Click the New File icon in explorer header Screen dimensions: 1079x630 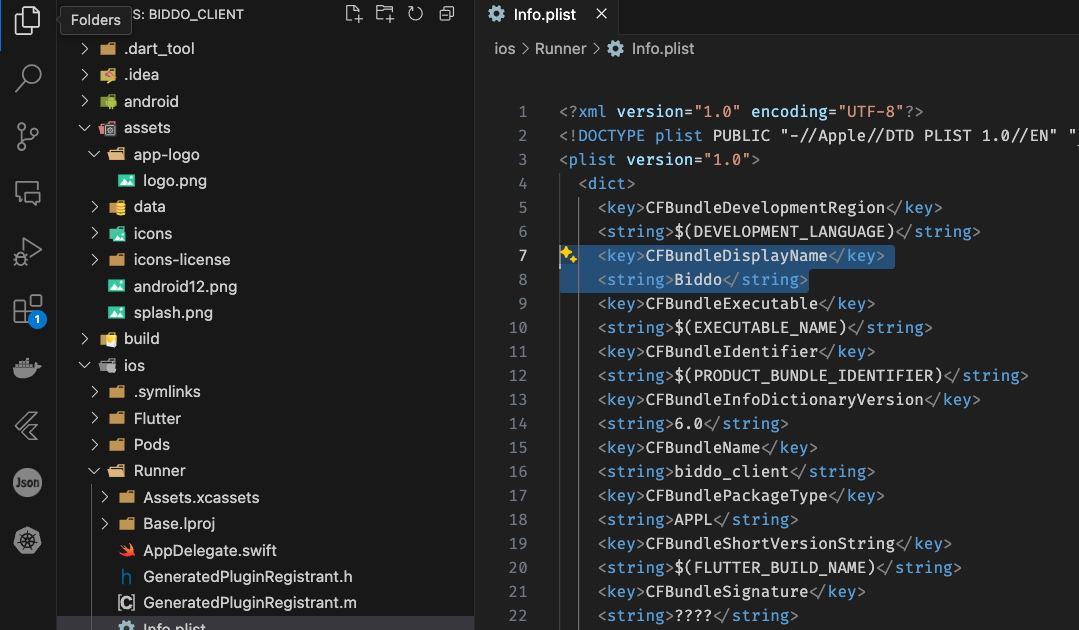coord(354,14)
